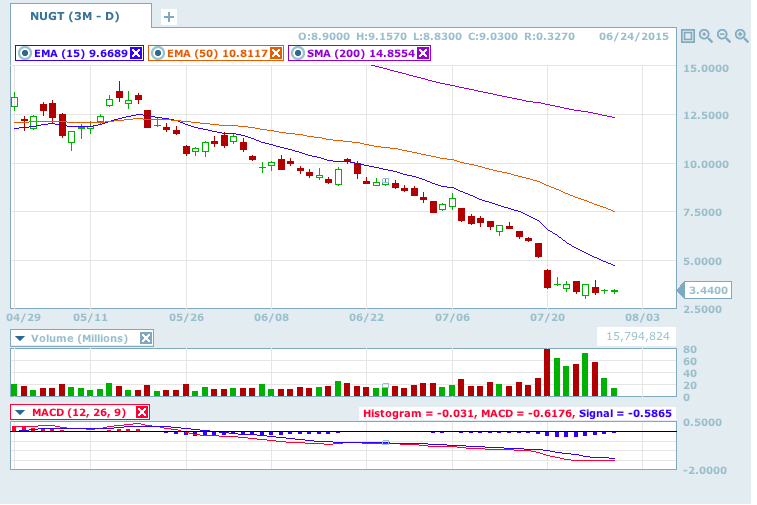Click the 15,794,824 volume value

[x=638, y=336]
